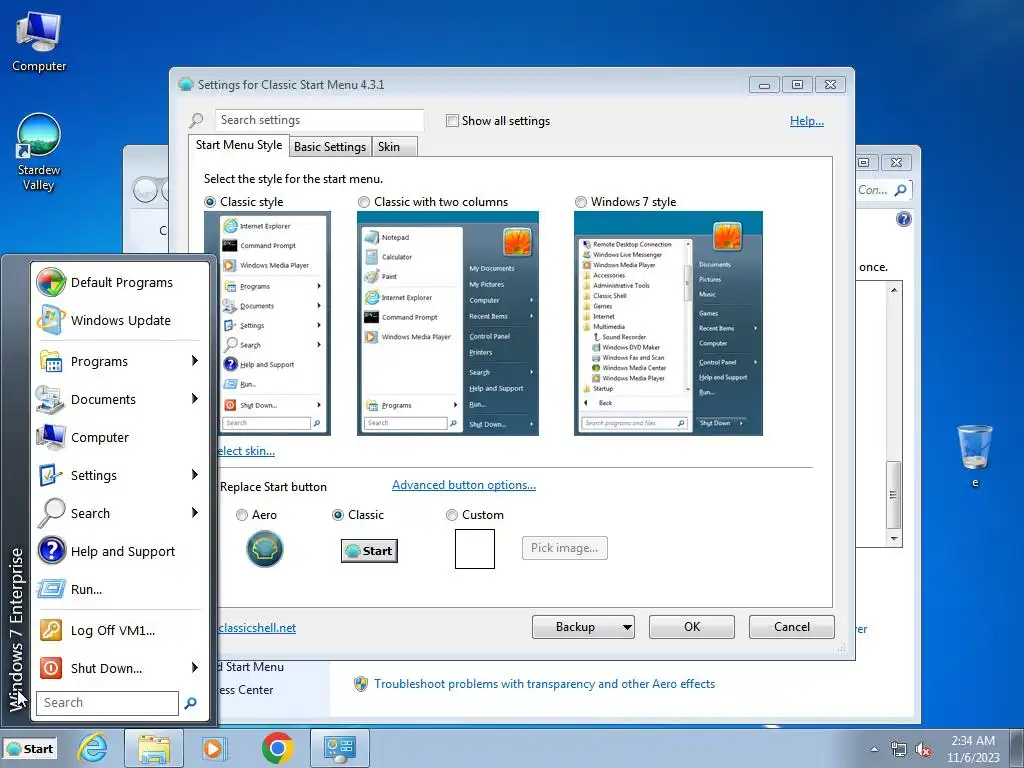This screenshot has height=768, width=1024.
Task: Select Classic style radio button
Action: [x=210, y=202]
